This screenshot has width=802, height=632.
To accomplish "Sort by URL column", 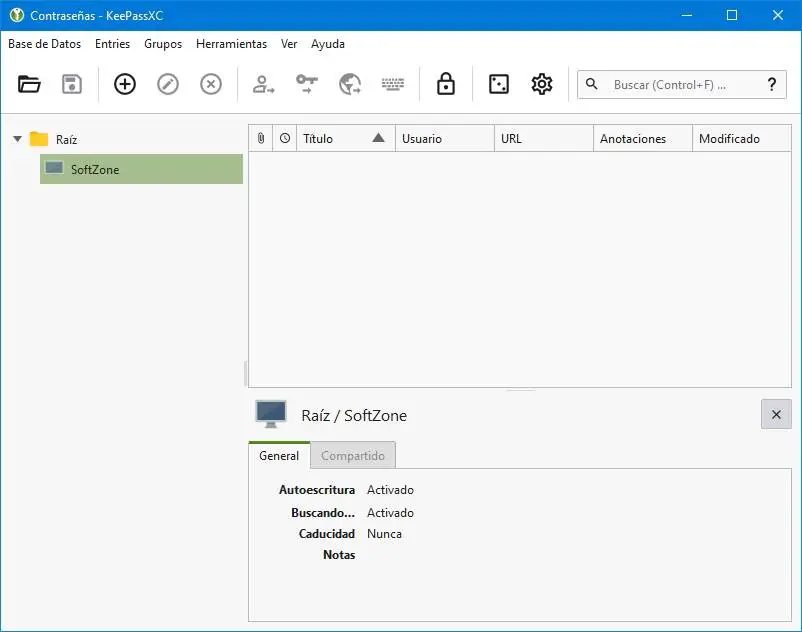I will (x=544, y=139).
